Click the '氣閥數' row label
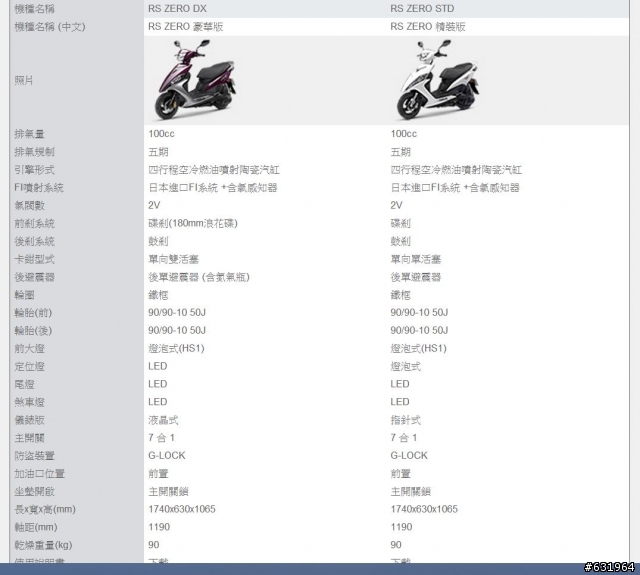 tap(29, 206)
